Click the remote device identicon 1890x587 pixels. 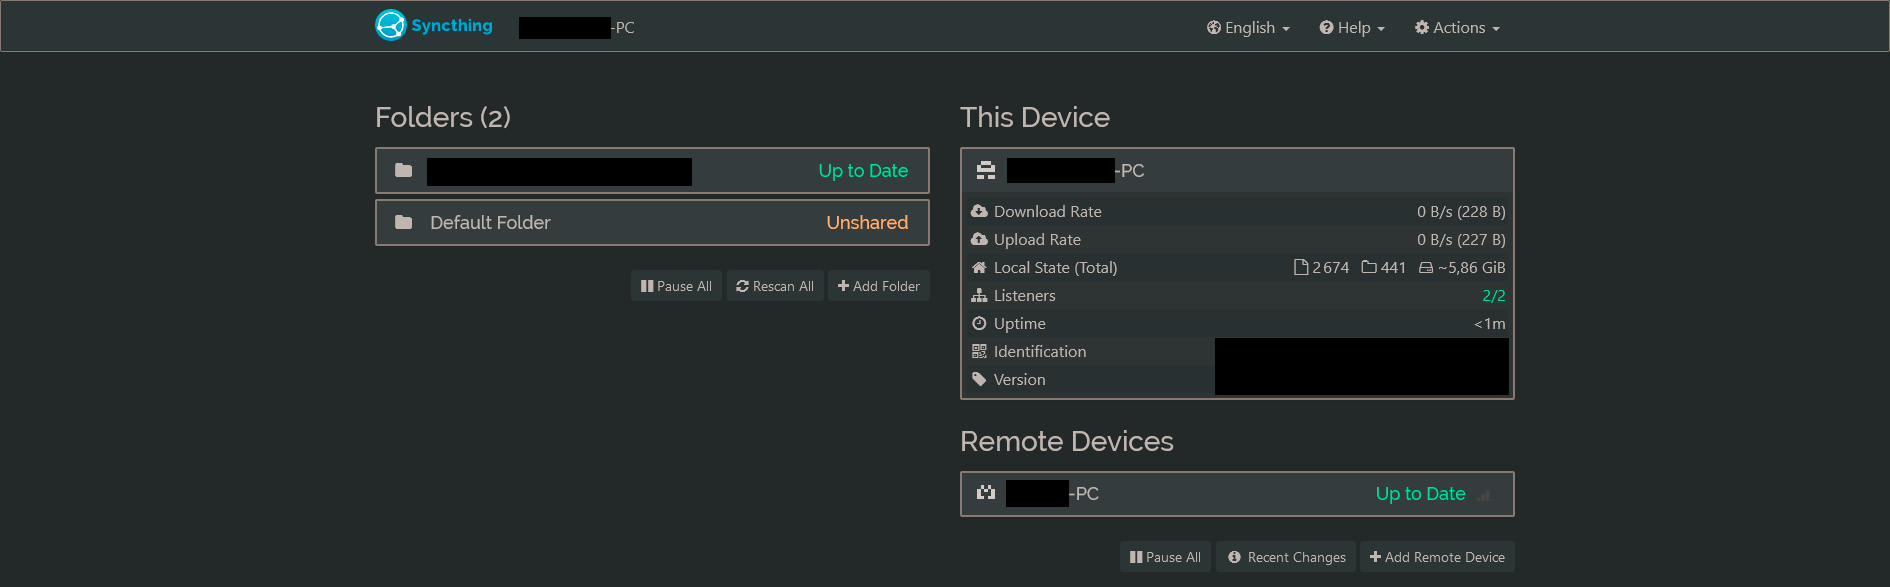(986, 493)
